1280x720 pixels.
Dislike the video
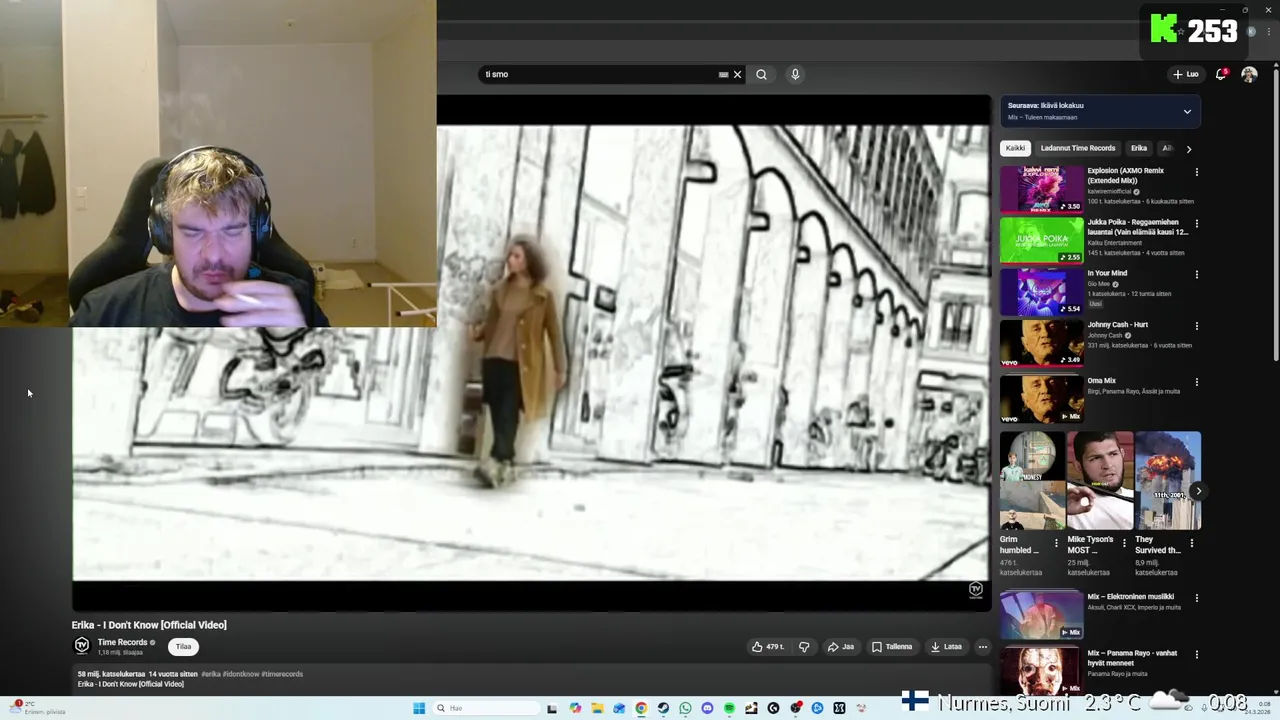(x=804, y=647)
